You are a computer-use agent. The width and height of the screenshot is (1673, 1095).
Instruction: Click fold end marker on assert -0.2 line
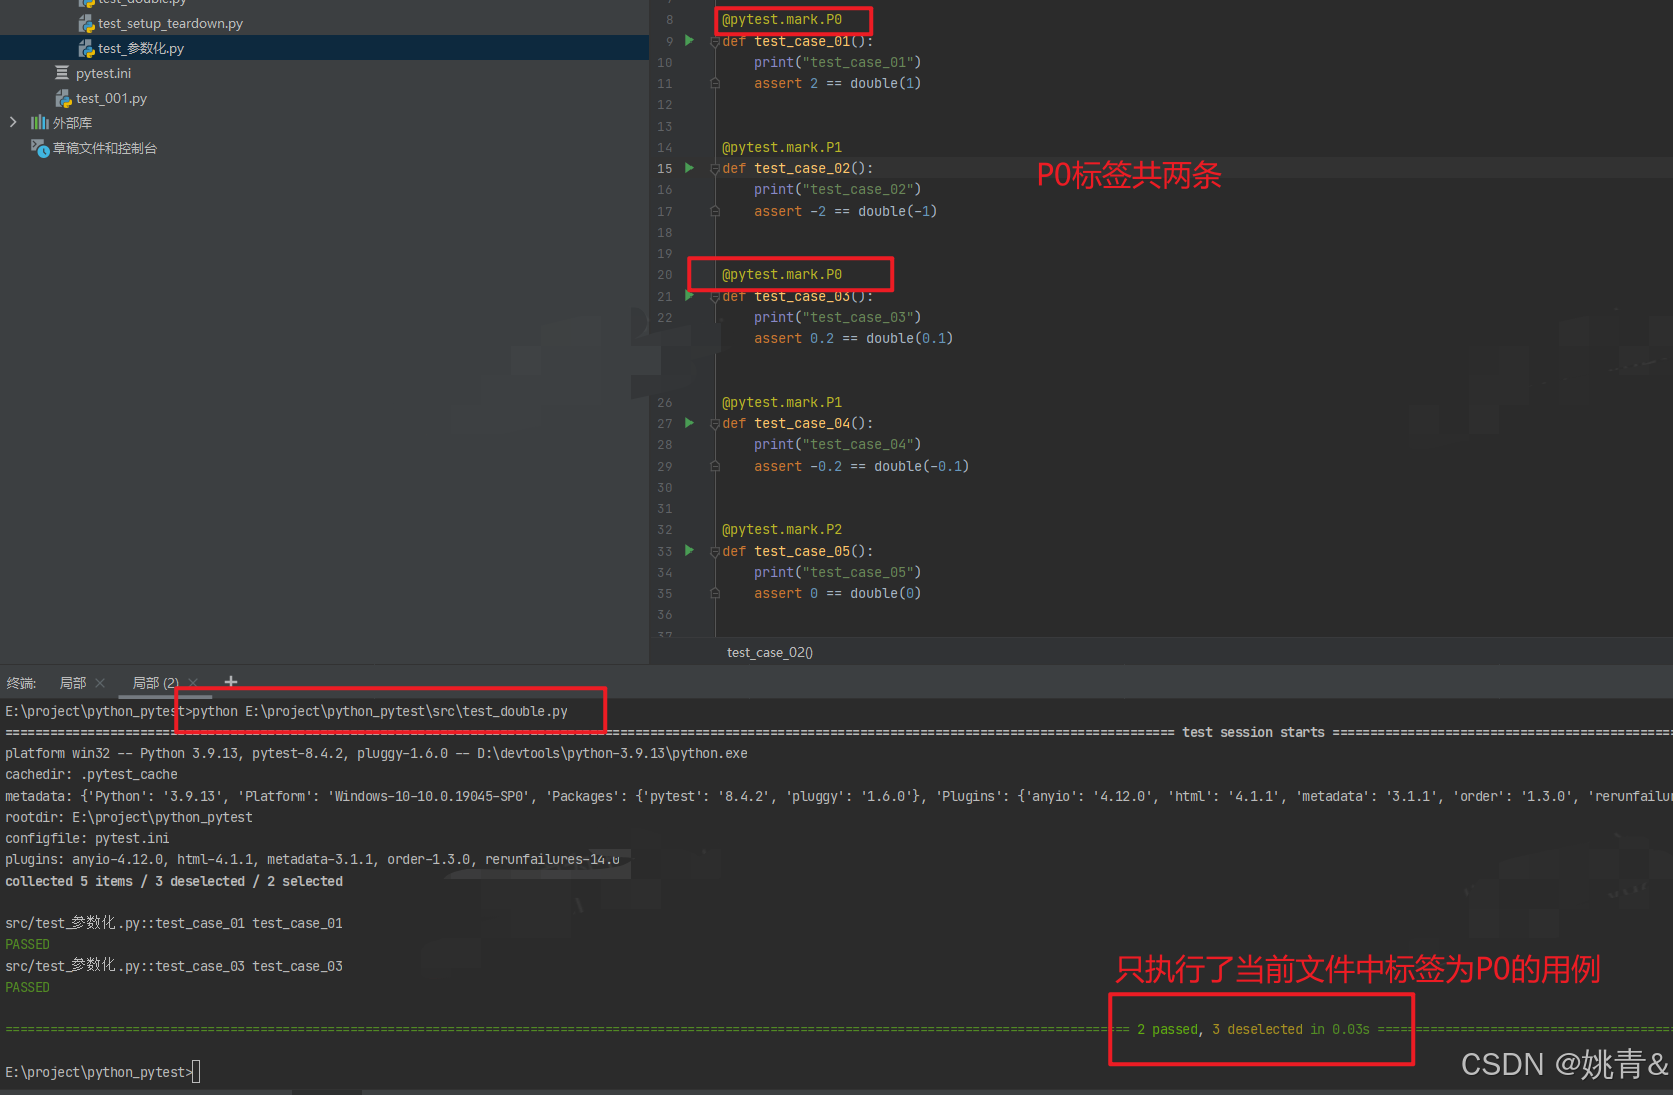715,466
